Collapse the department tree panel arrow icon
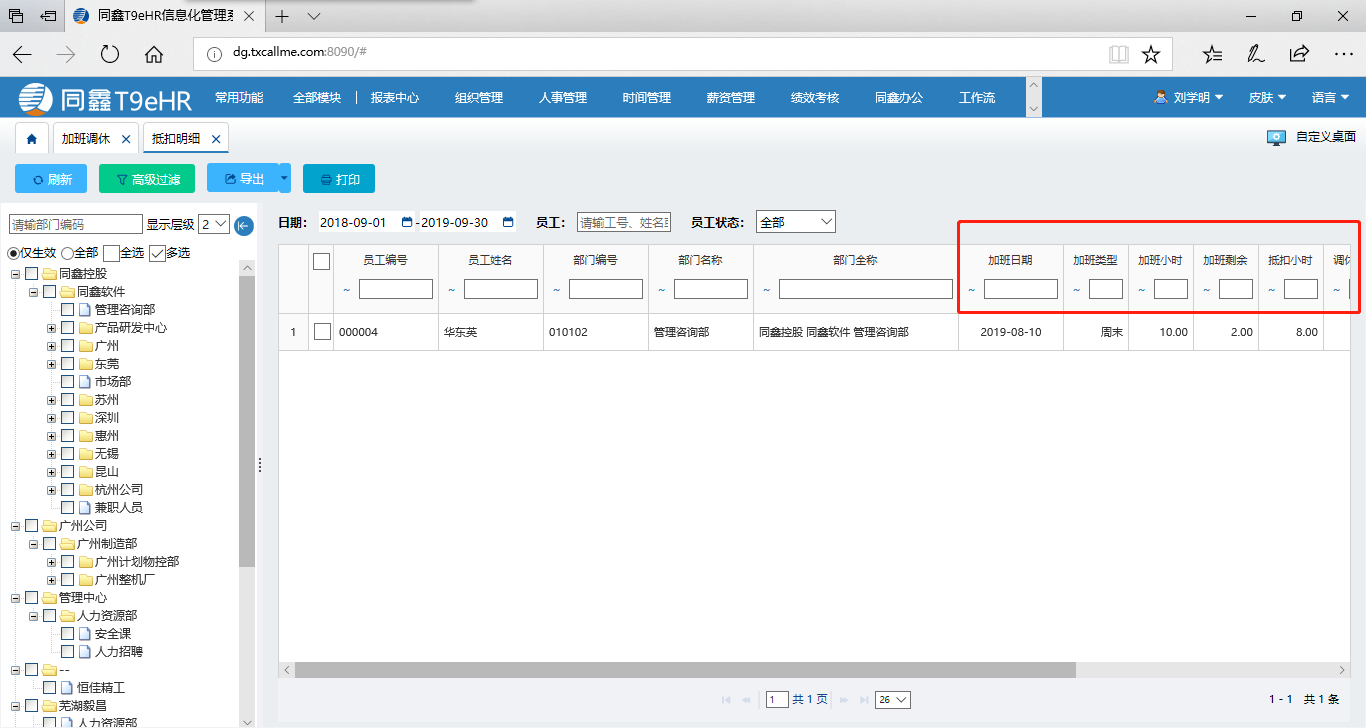This screenshot has width=1366, height=728. [244, 226]
